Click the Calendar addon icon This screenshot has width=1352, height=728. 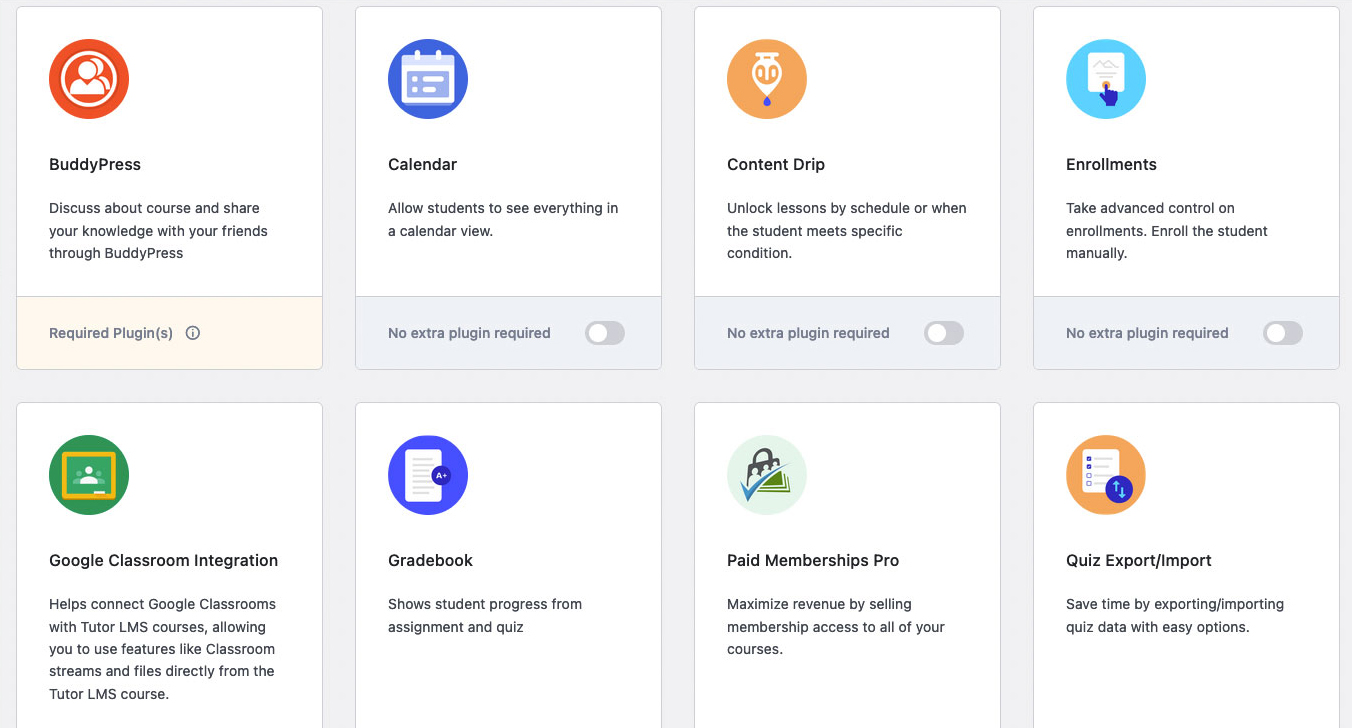click(428, 79)
